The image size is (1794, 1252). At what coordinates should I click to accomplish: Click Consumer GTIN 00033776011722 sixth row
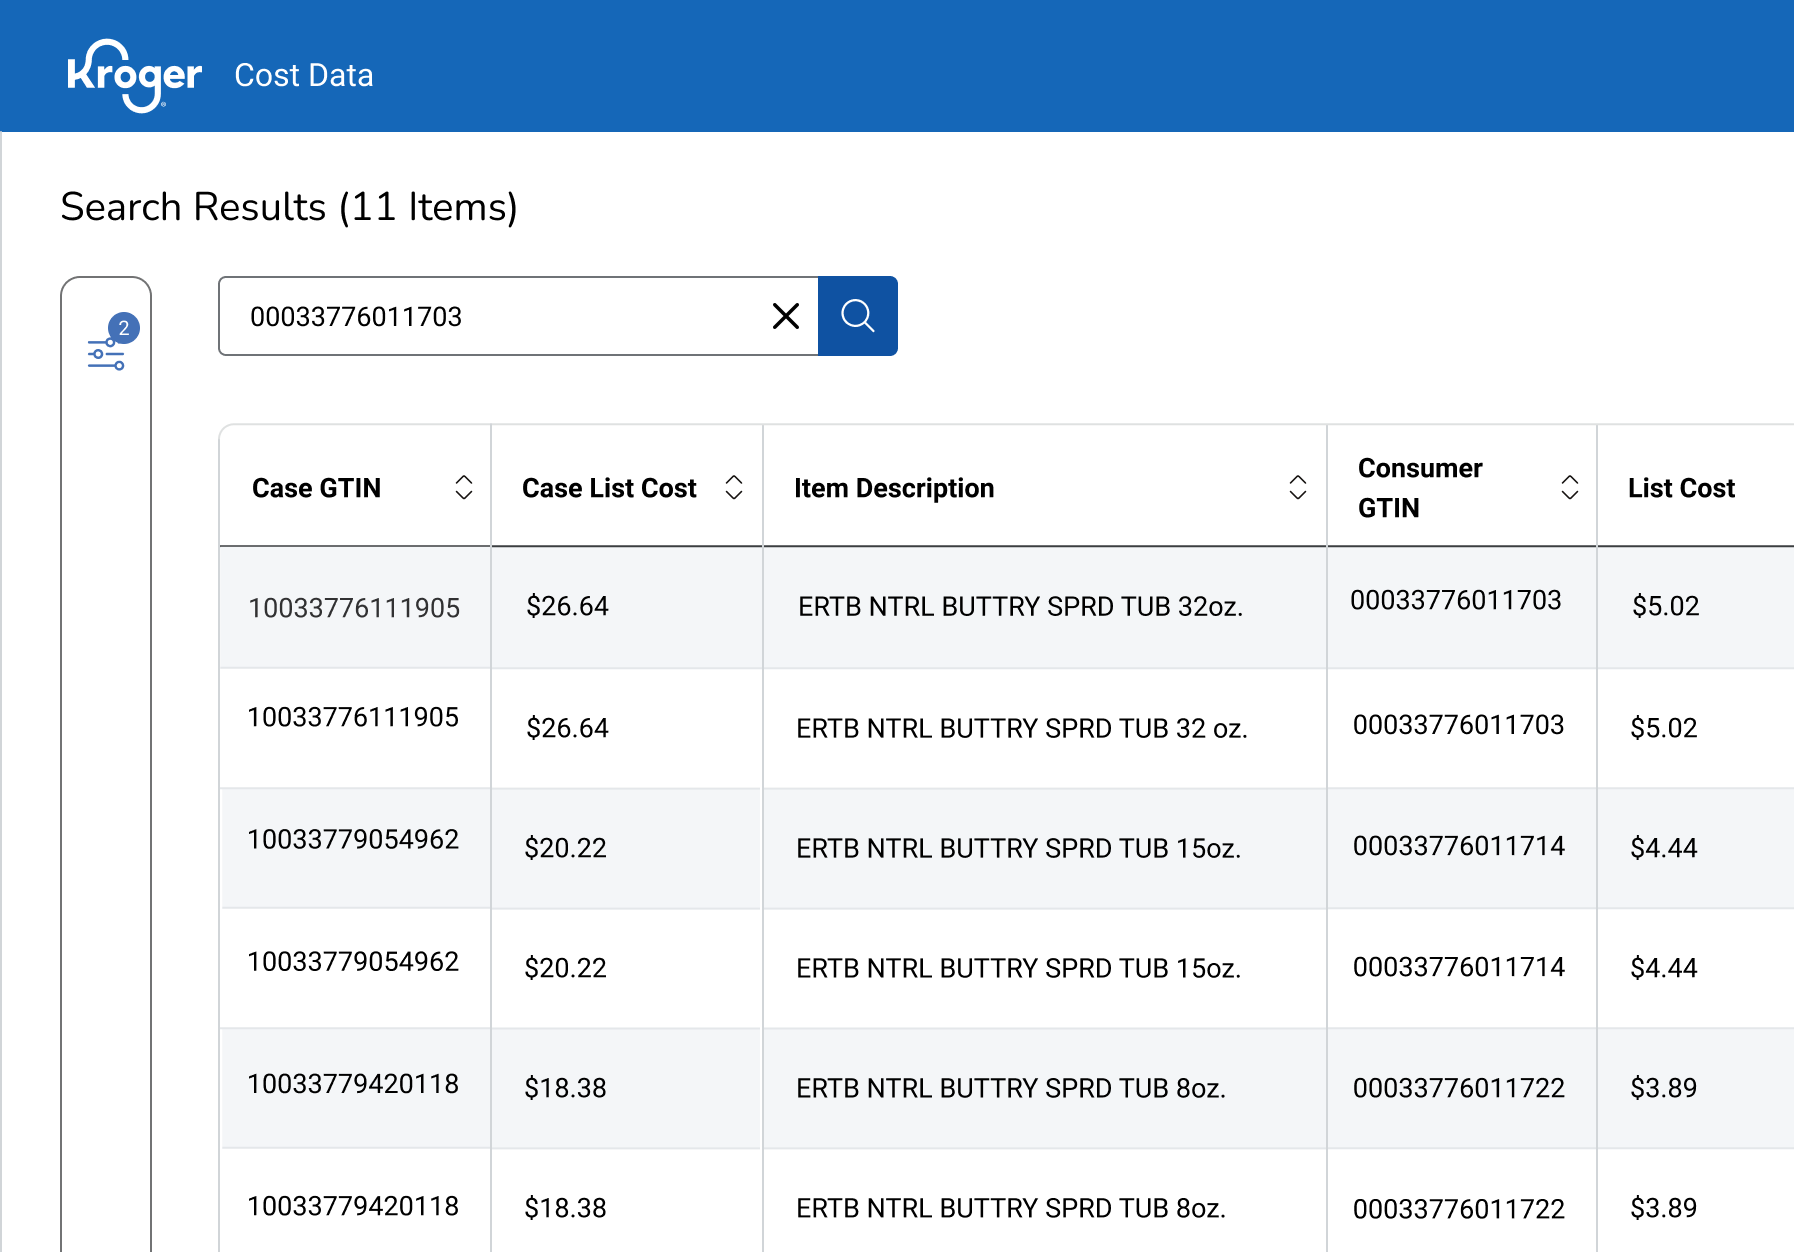(1458, 1209)
